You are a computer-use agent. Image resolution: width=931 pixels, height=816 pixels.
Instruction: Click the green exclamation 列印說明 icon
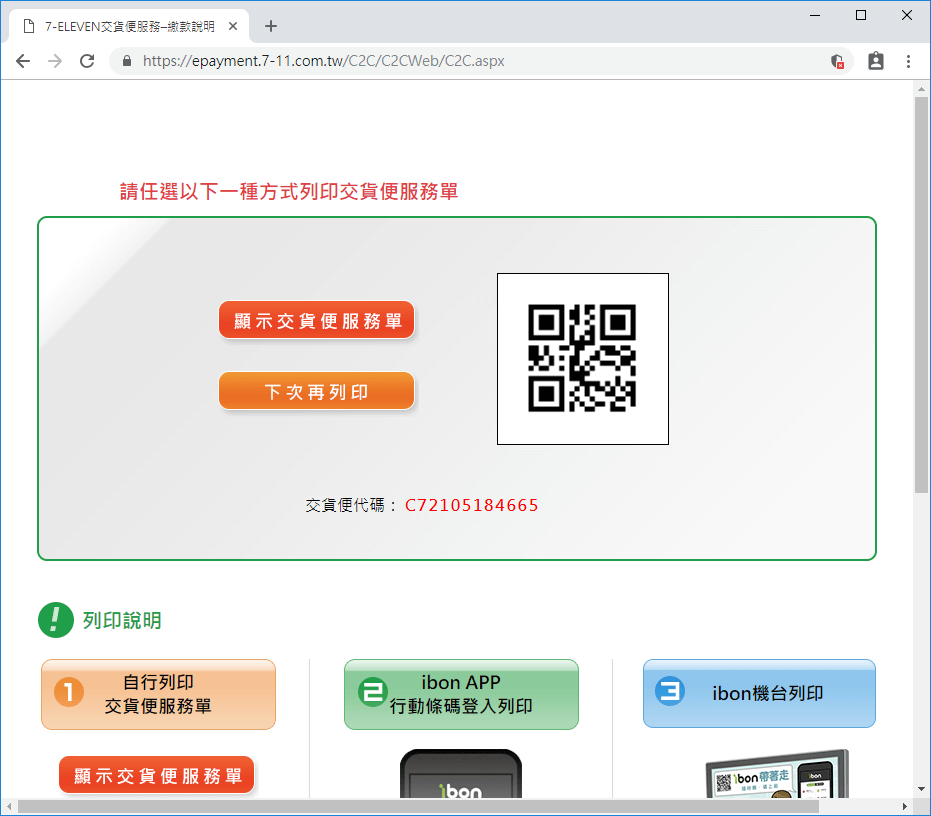click(x=57, y=620)
